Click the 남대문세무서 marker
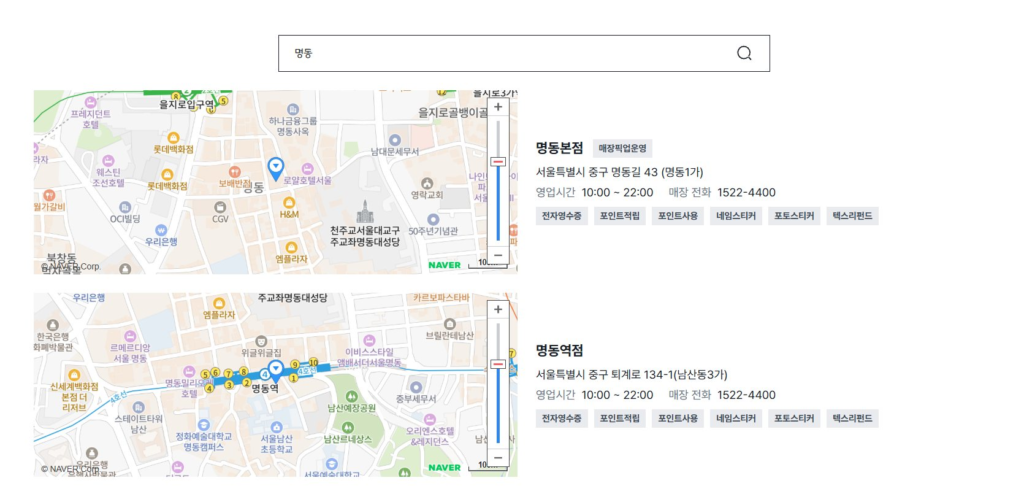 (394, 140)
